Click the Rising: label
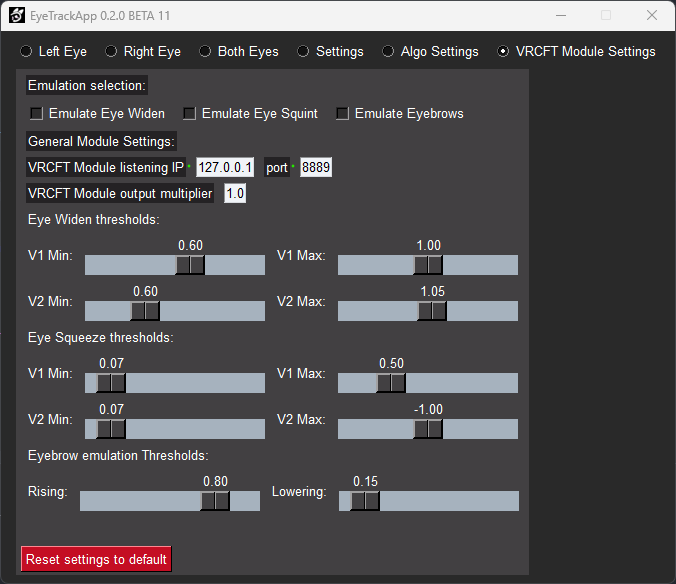 [47, 491]
